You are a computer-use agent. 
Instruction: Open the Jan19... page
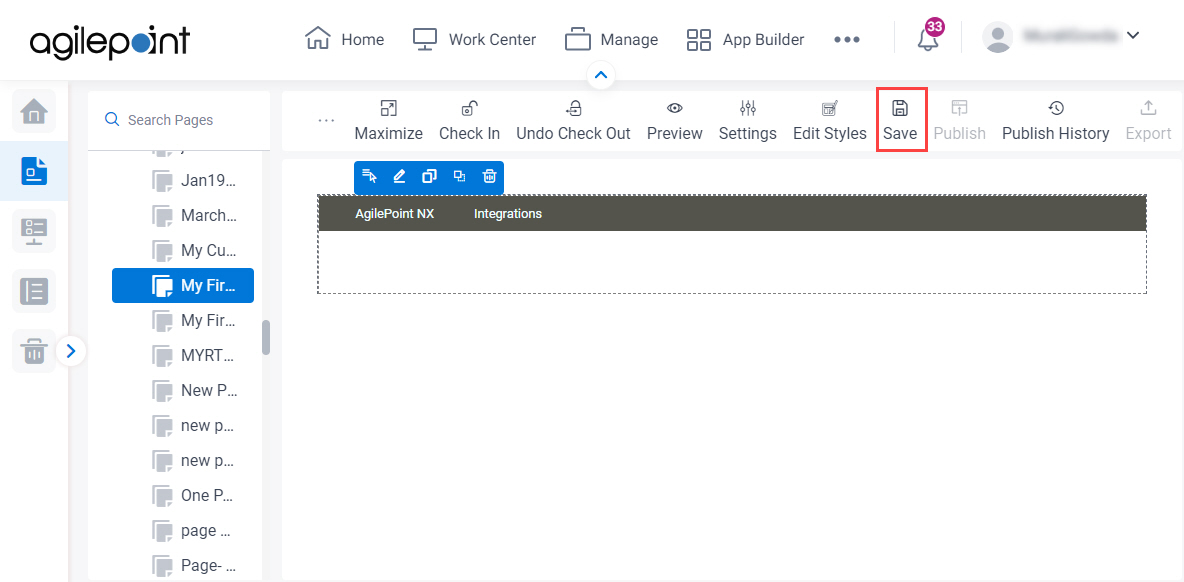click(x=195, y=180)
